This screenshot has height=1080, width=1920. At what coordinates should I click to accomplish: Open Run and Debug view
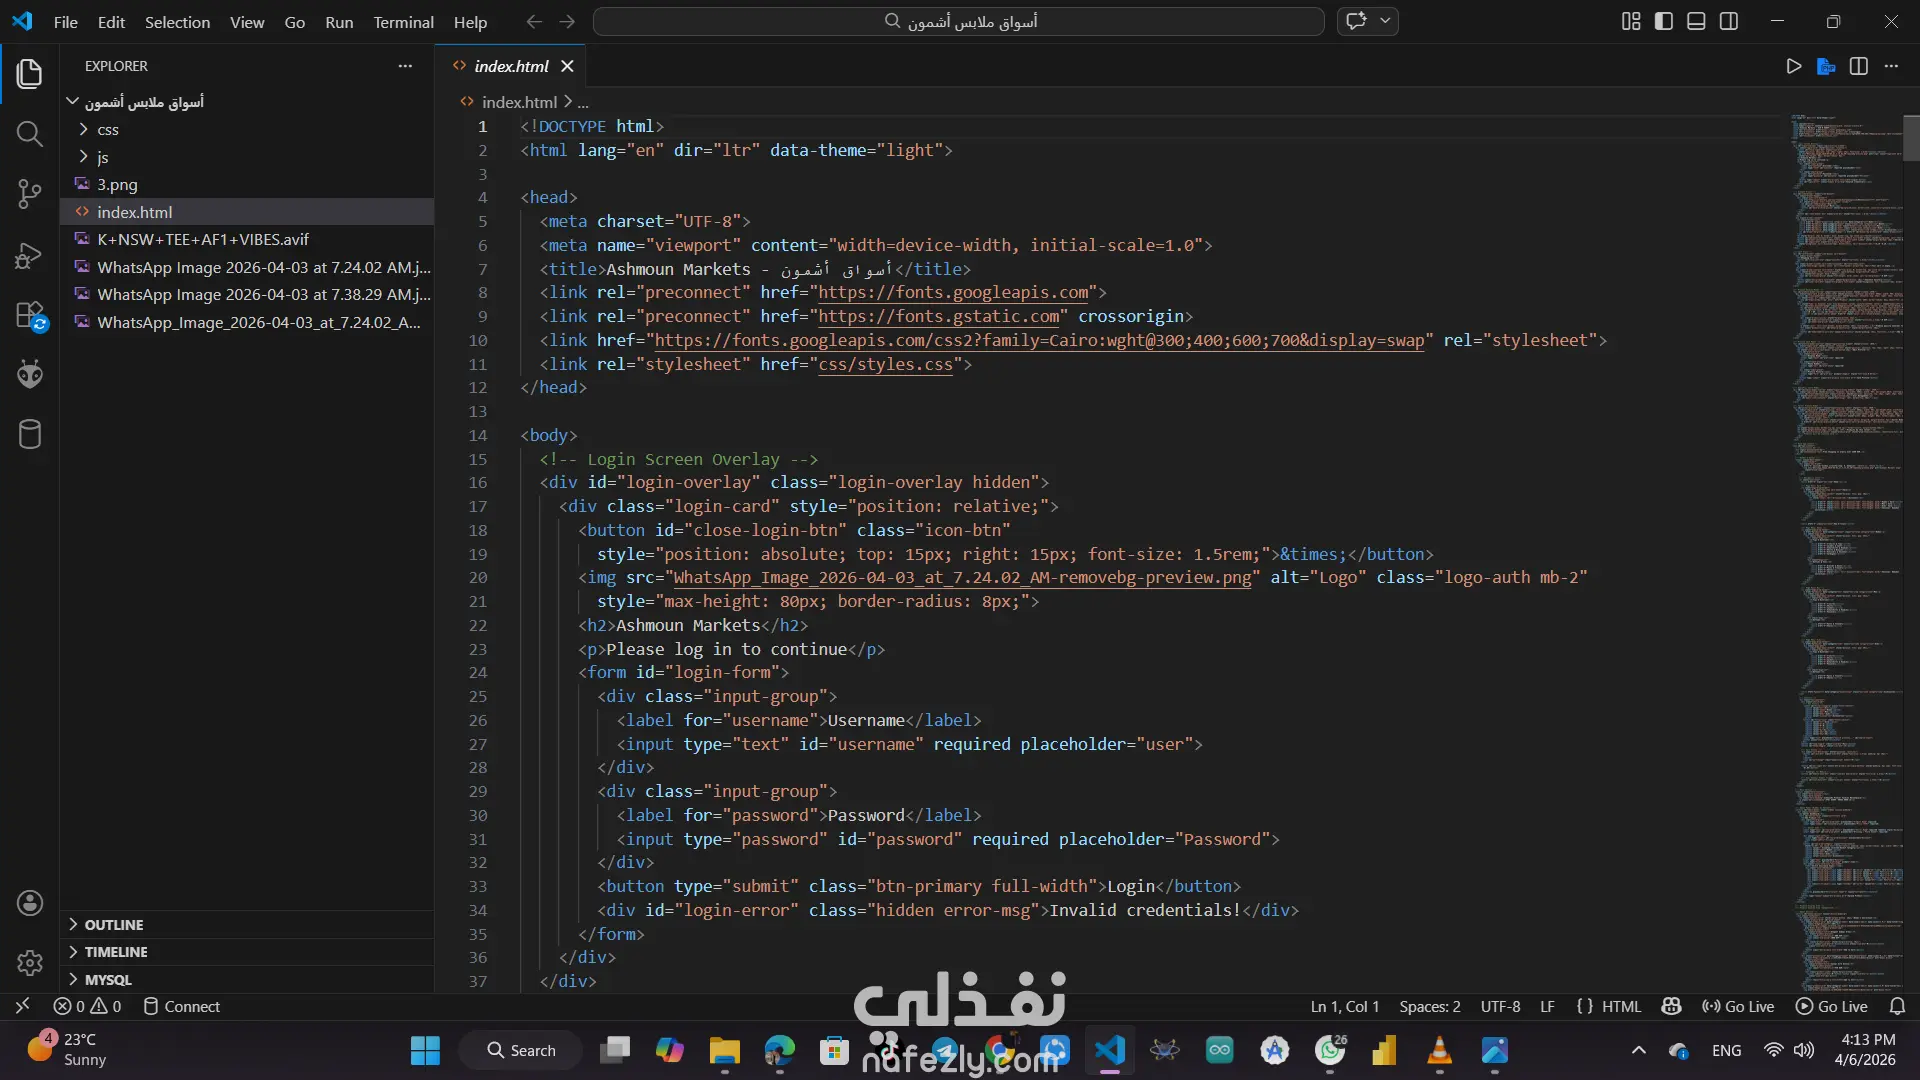coord(30,255)
